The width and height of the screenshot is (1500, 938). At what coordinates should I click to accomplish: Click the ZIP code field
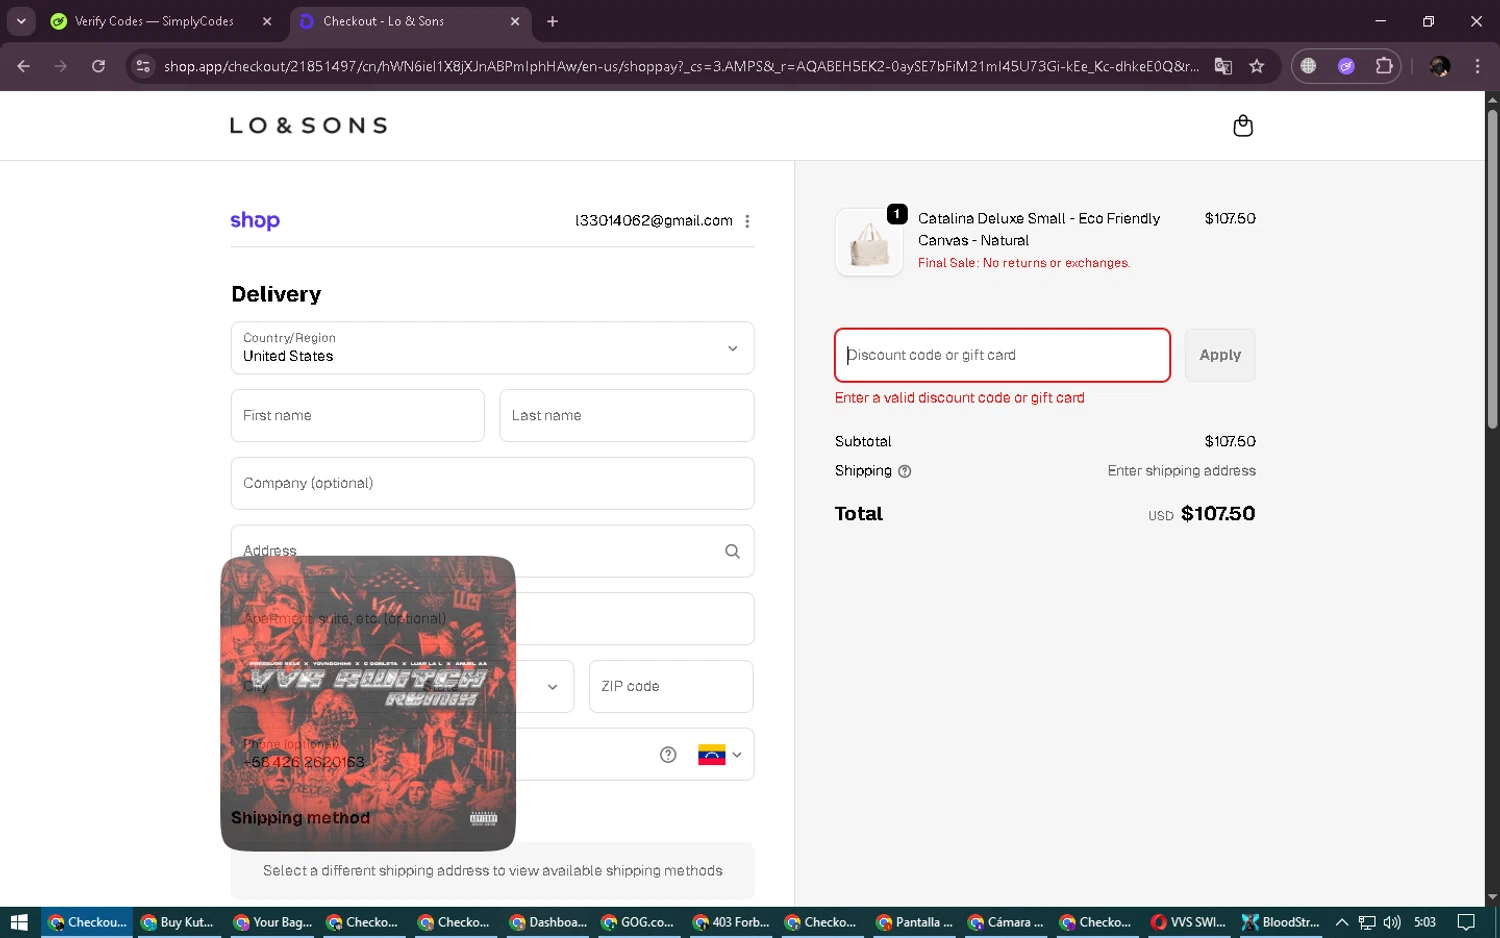coord(671,687)
